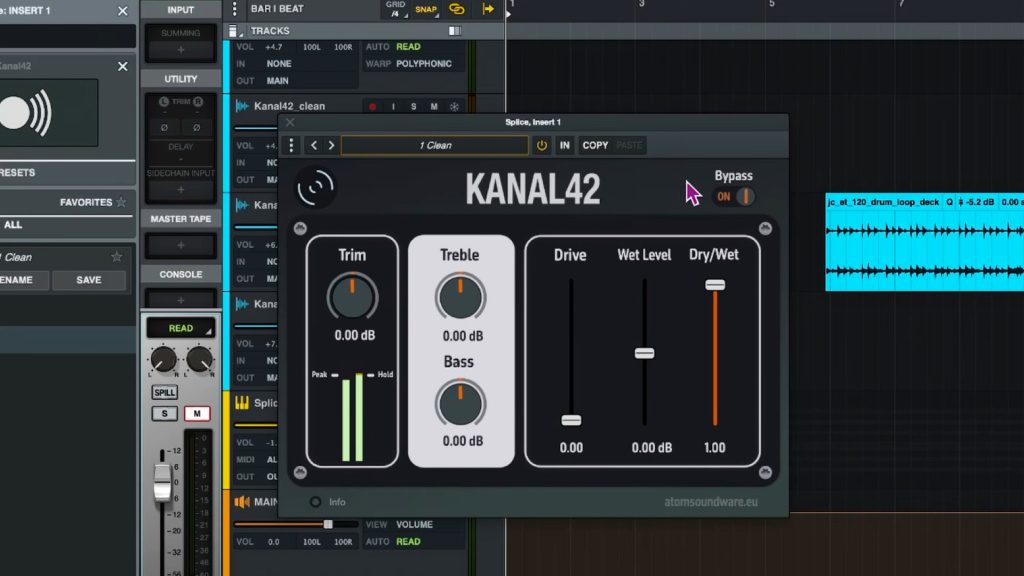The height and width of the screenshot is (576, 1024).
Task: Add a Sidechain Input with plus
Action: [x=181, y=189]
